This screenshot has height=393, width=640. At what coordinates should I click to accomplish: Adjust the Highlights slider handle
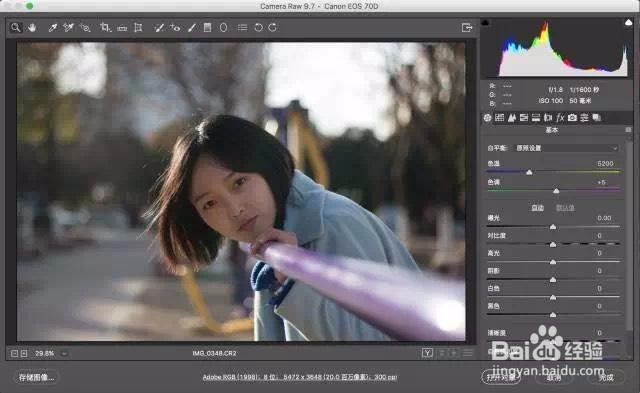(553, 262)
